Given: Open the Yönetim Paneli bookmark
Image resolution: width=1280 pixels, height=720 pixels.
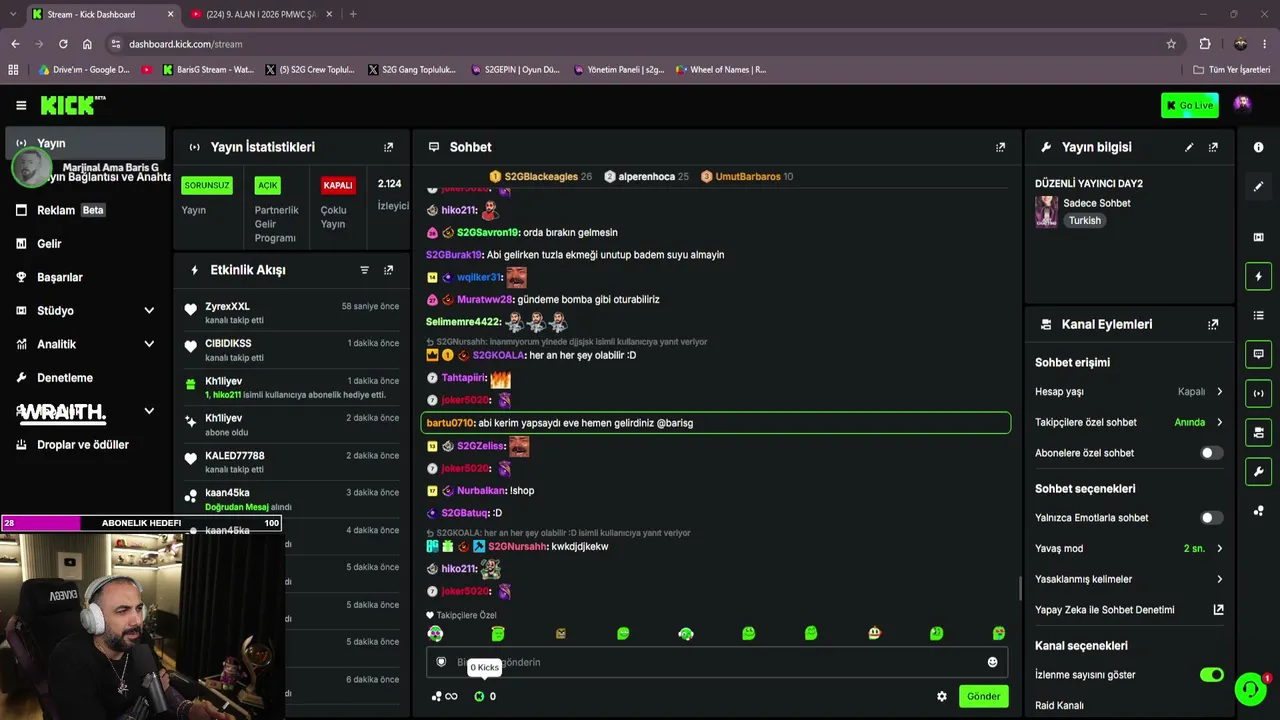Looking at the screenshot, I should point(618,70).
